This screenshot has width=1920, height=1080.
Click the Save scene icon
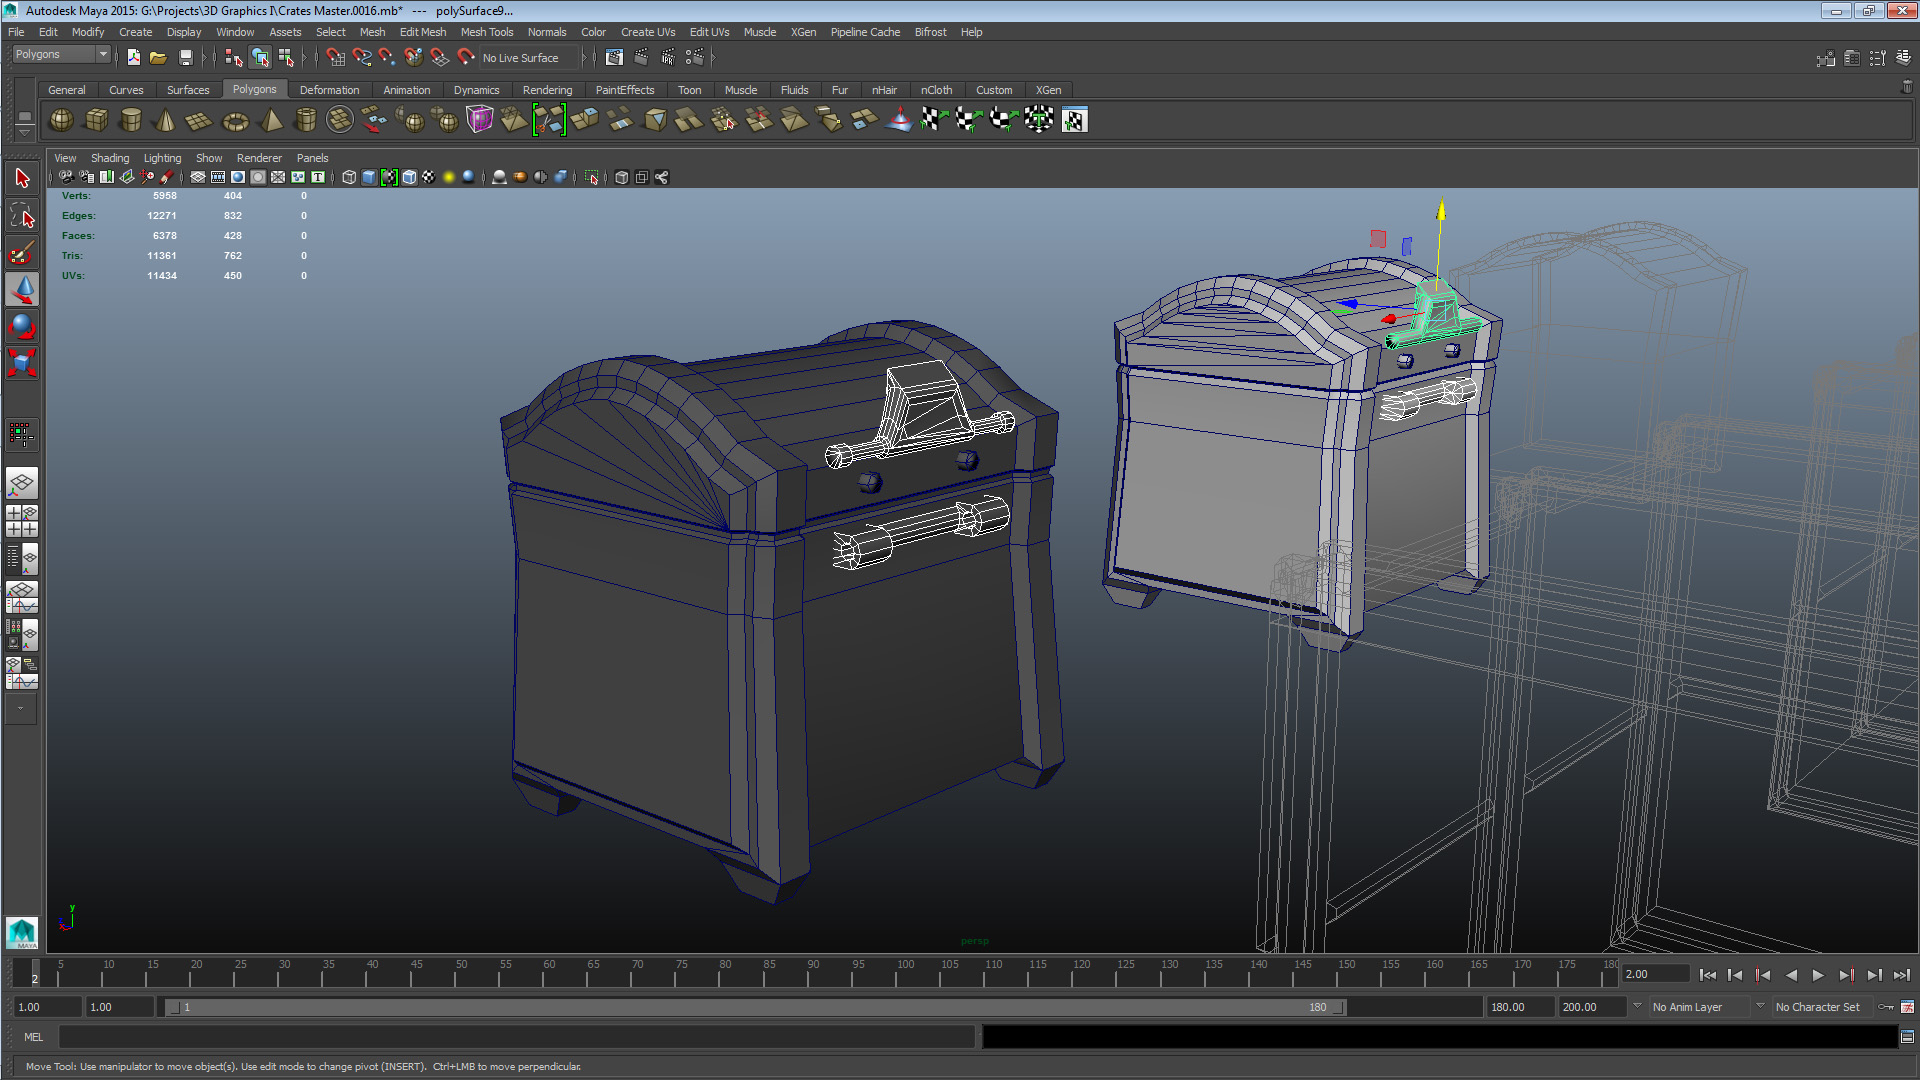tap(185, 58)
